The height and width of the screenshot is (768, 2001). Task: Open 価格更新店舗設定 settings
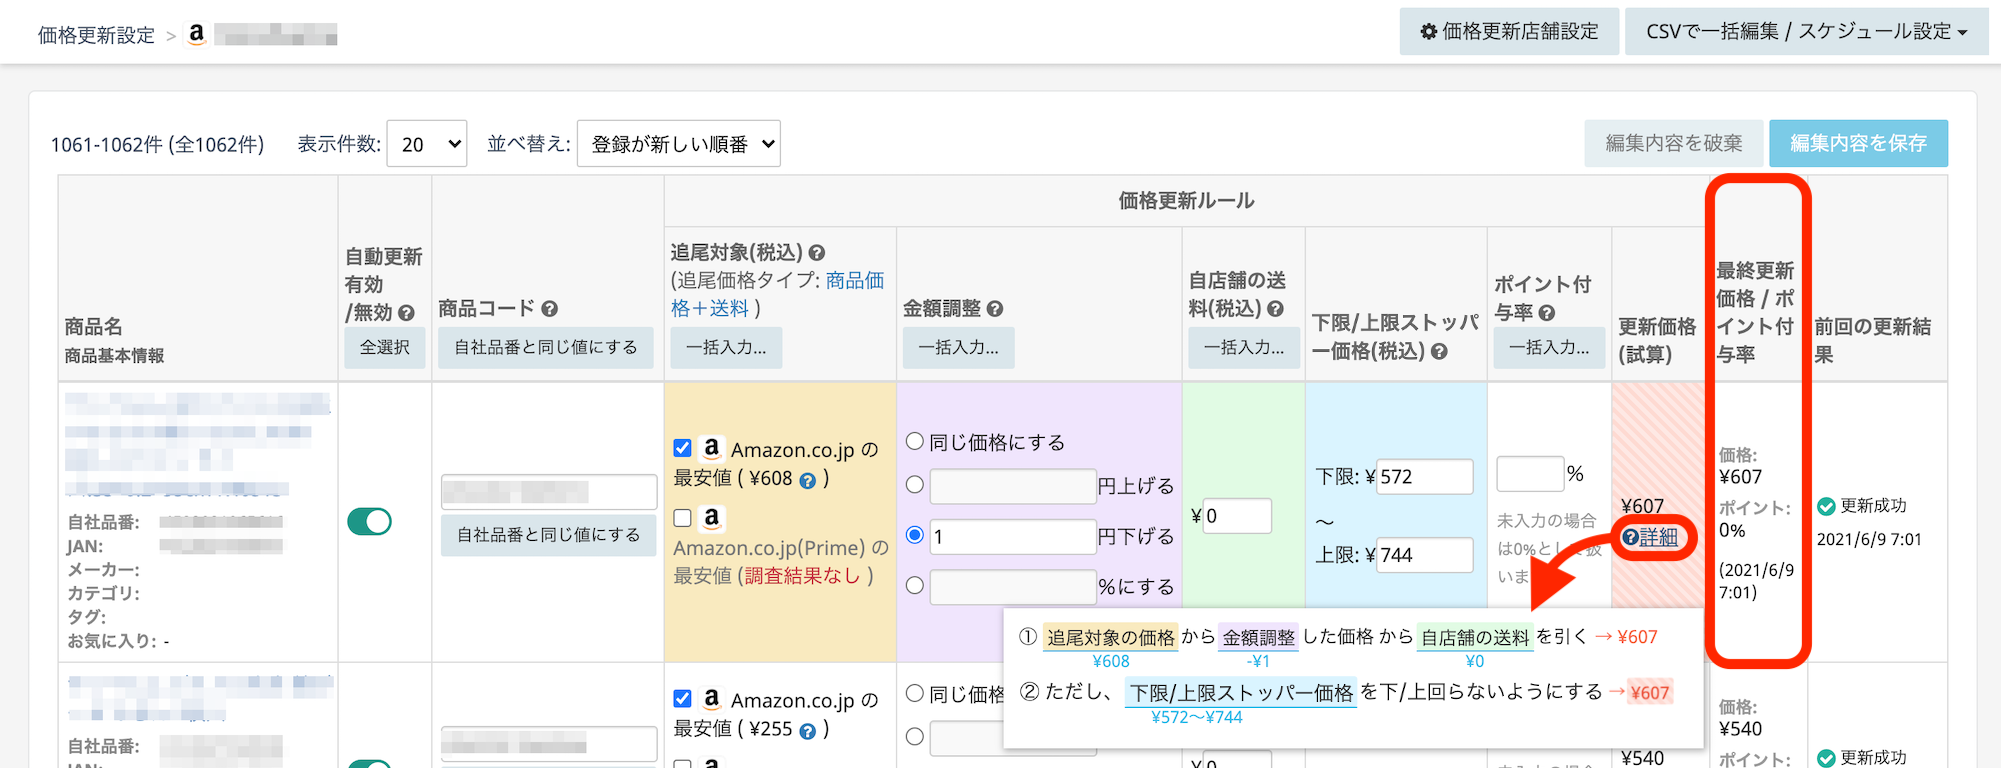point(1509,32)
